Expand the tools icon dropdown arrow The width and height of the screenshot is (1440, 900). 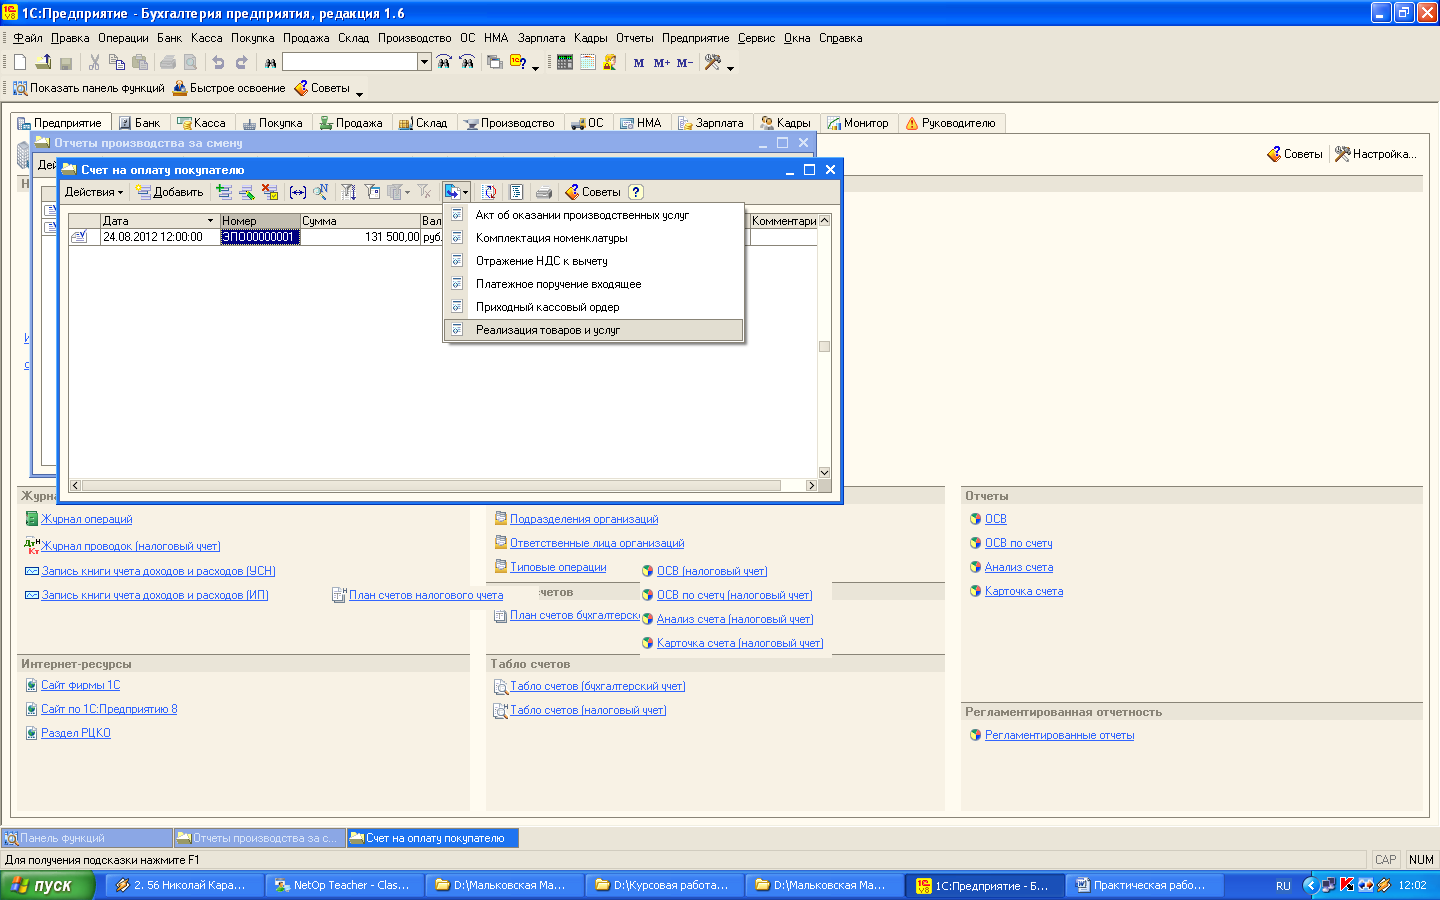[x=730, y=67]
